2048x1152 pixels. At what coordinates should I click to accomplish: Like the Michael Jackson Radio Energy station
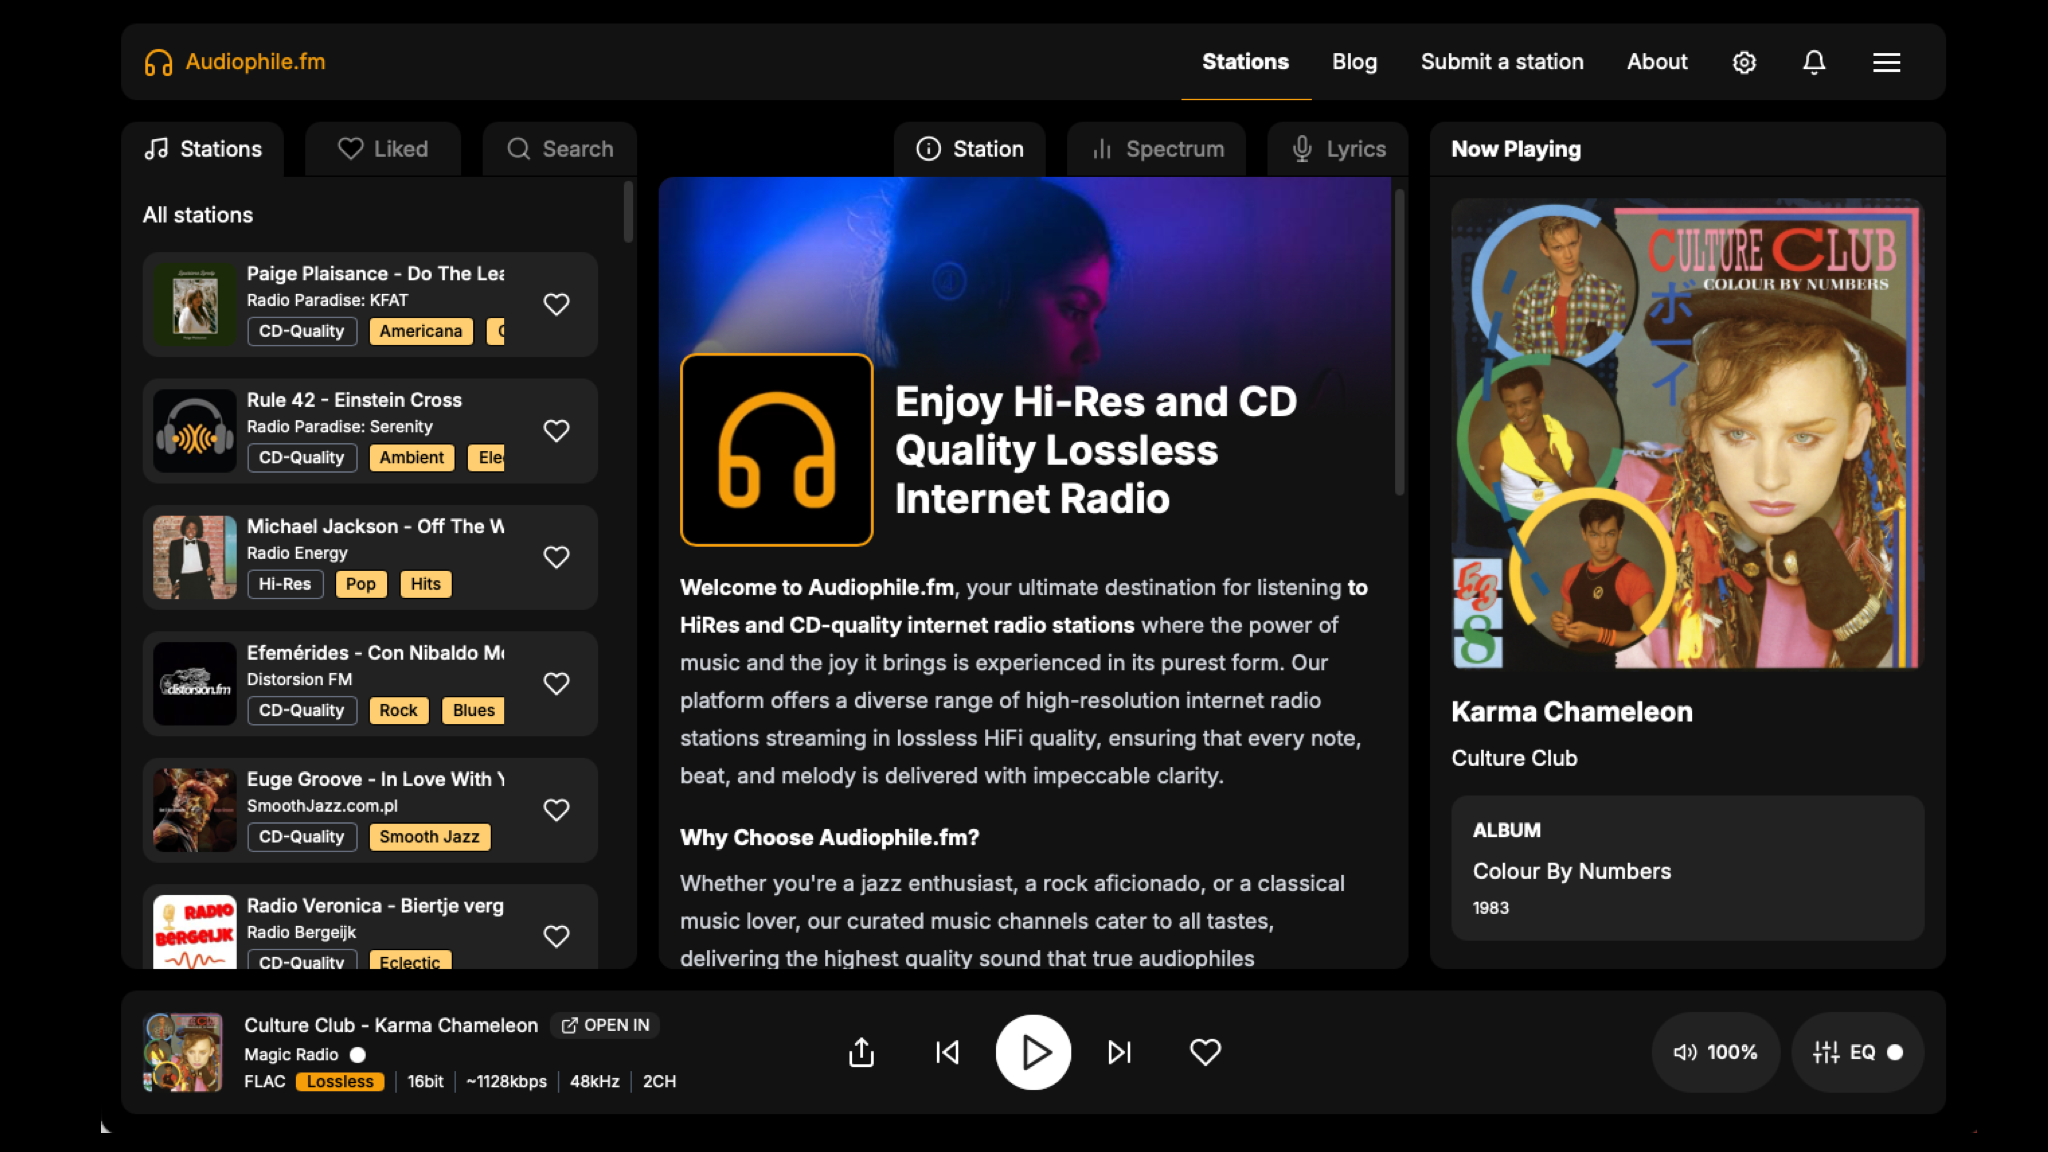pos(556,557)
